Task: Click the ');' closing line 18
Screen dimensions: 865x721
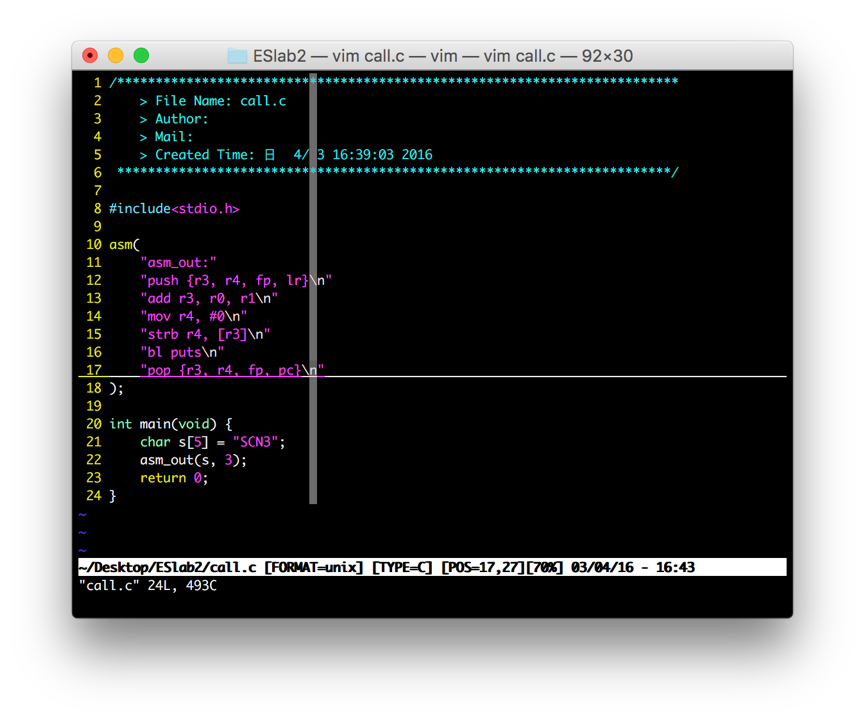Action: pos(116,388)
